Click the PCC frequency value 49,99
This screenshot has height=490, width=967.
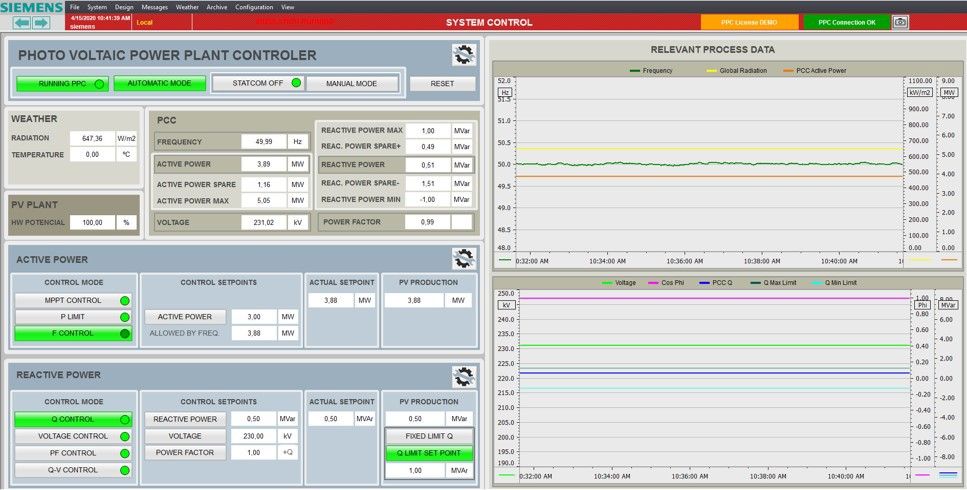tap(264, 142)
